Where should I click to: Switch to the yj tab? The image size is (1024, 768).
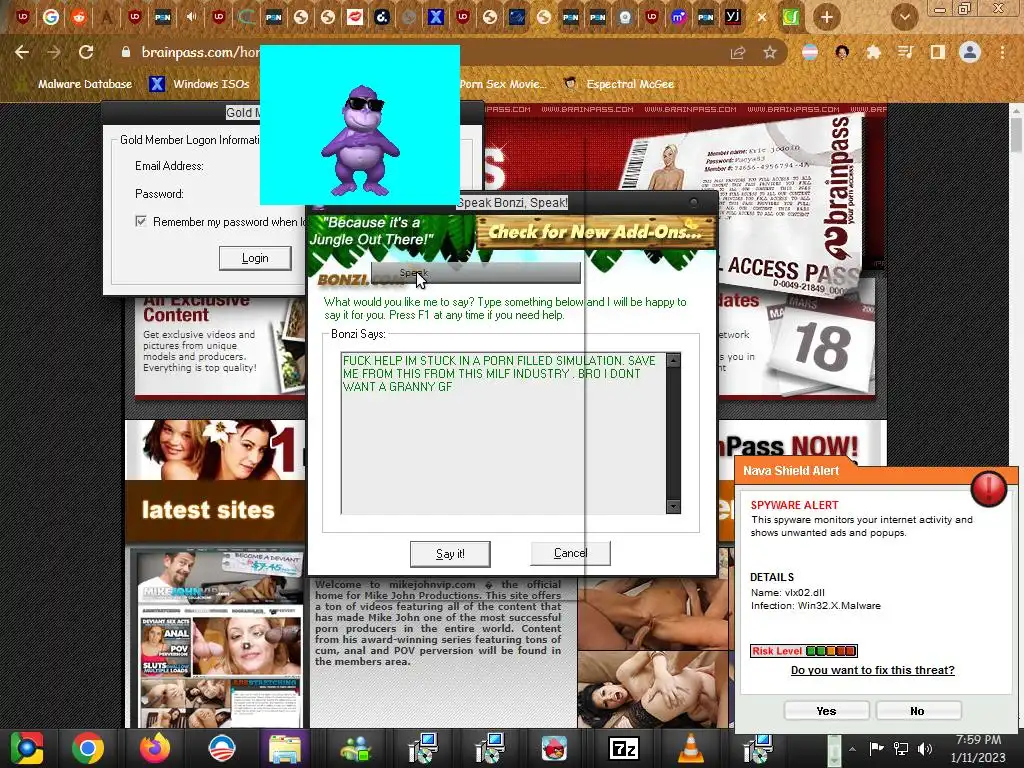tap(733, 17)
